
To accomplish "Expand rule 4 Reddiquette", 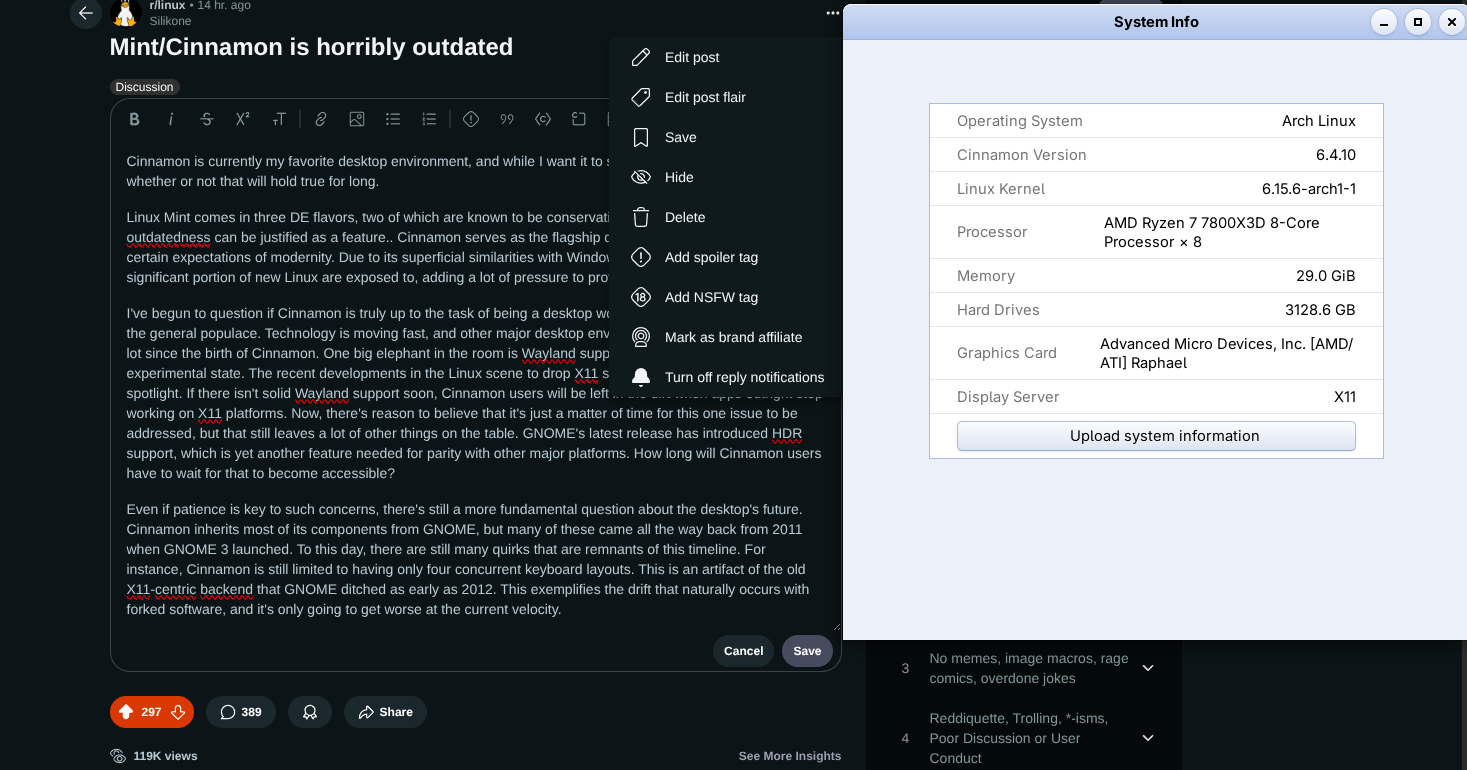I will click(1148, 738).
